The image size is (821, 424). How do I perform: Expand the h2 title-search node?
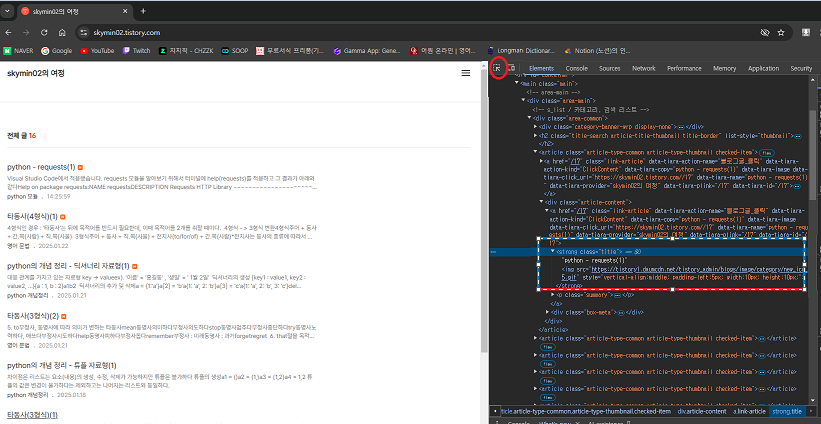pos(535,136)
